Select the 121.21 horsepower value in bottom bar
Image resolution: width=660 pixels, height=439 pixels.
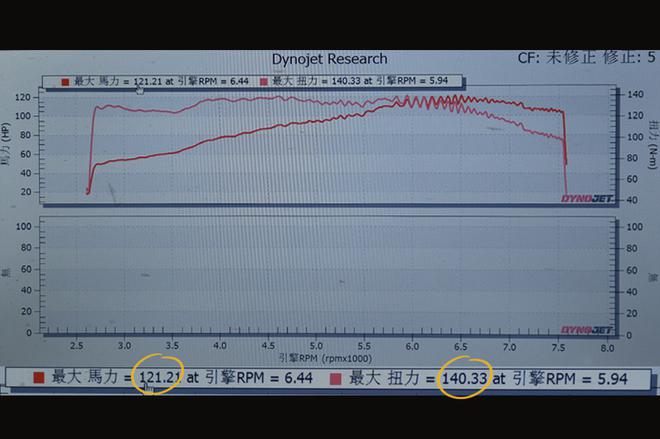point(160,378)
